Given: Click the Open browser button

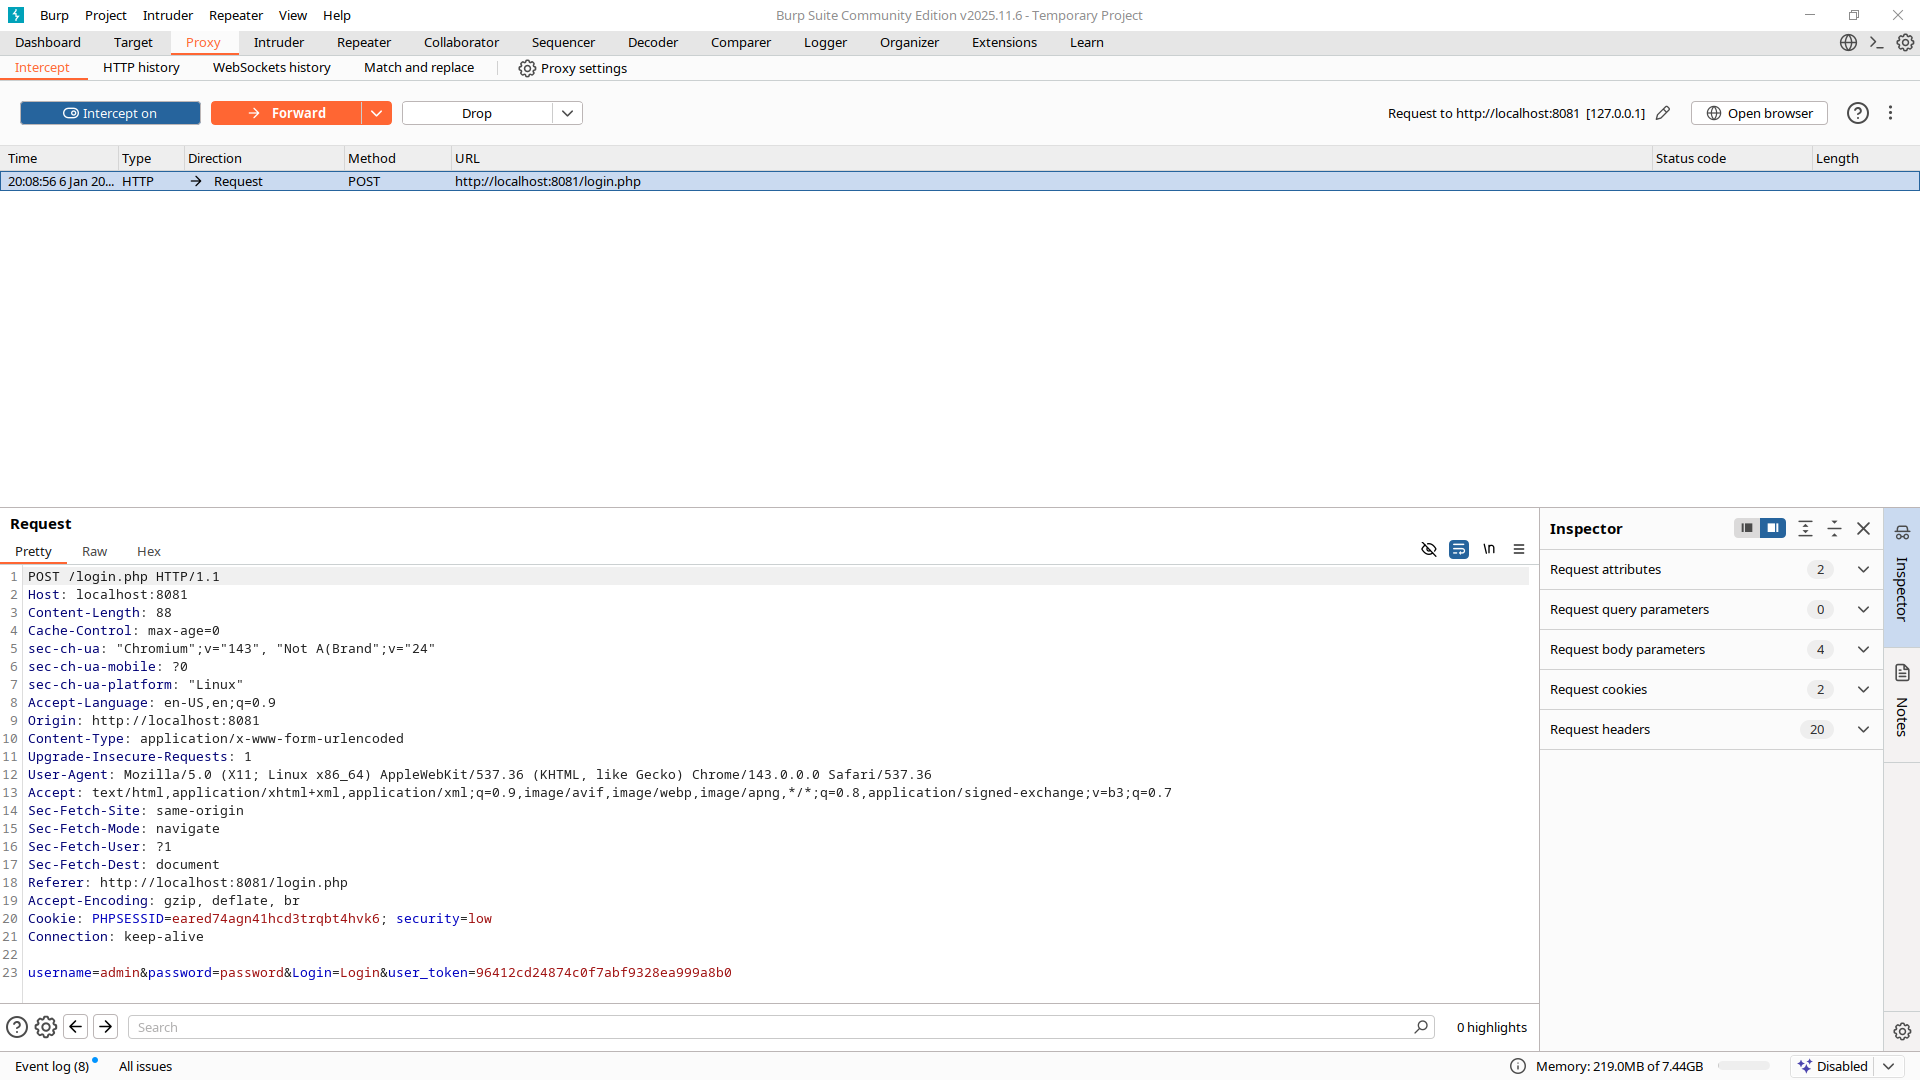Looking at the screenshot, I should (1759, 113).
